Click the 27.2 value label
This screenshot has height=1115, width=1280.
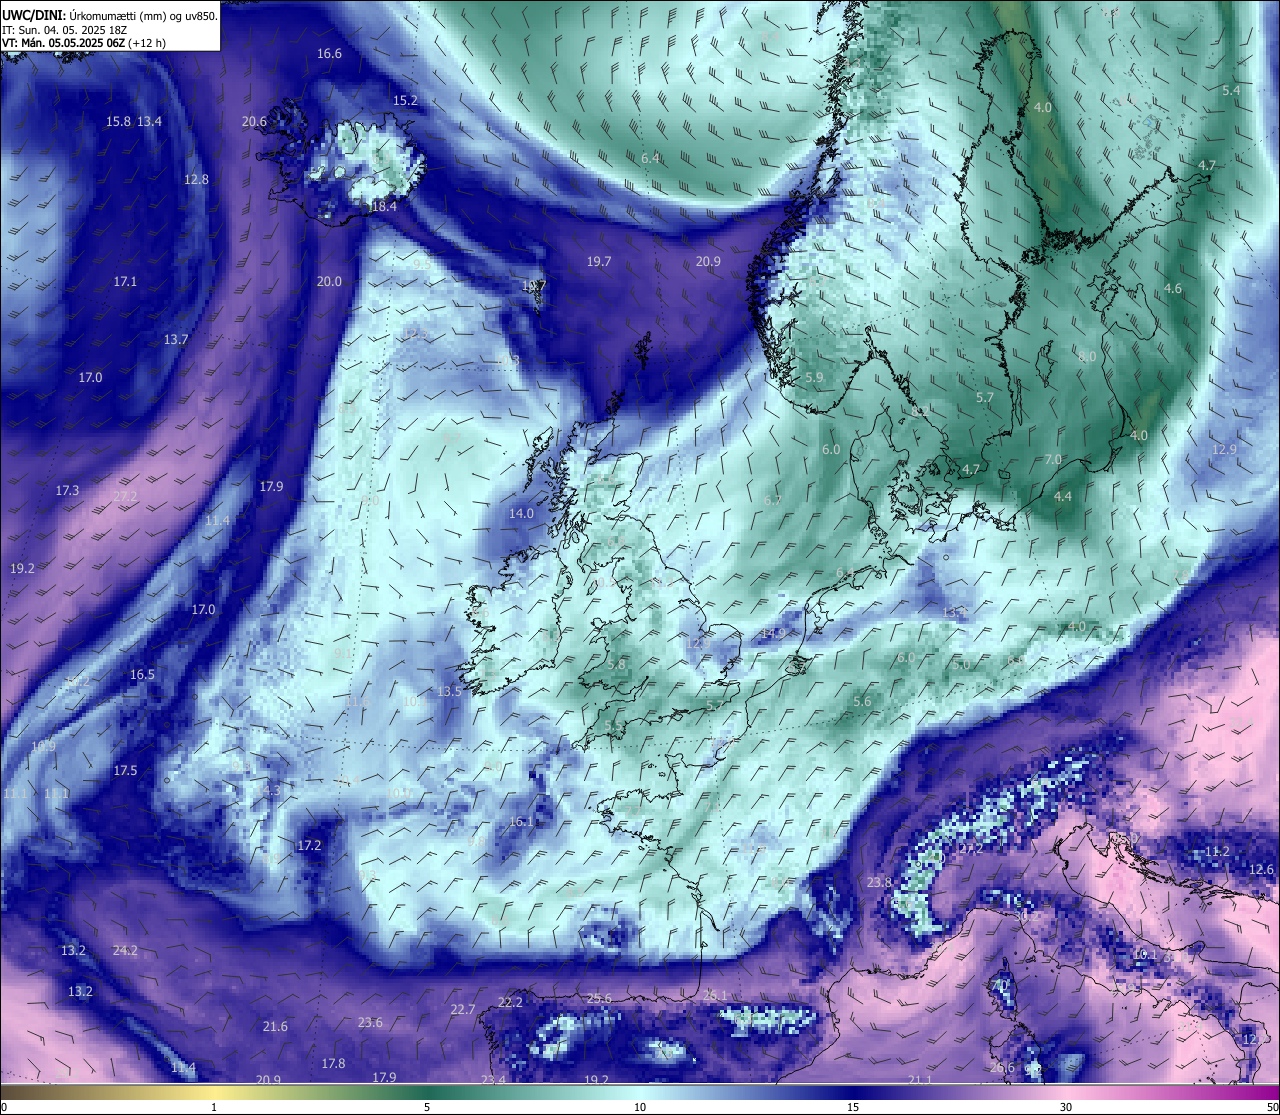pos(125,497)
